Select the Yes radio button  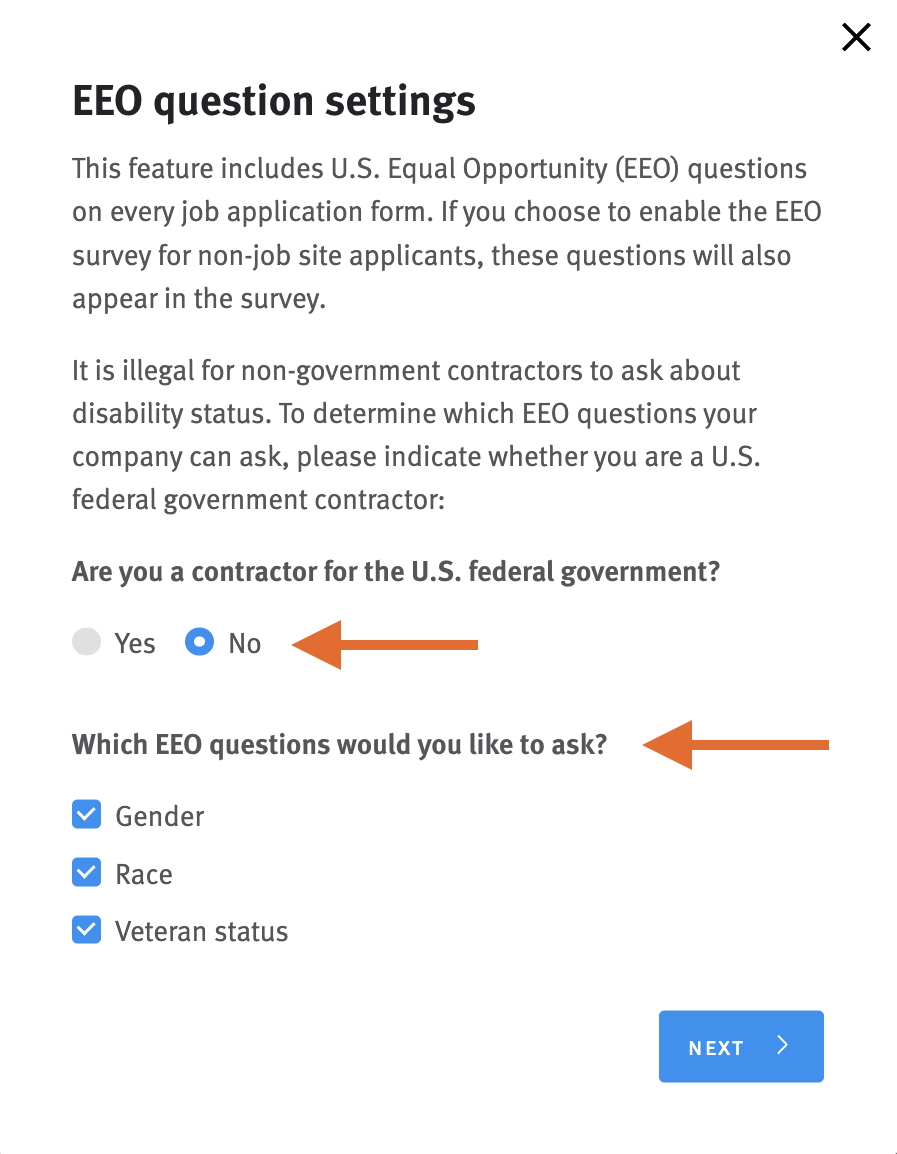point(87,642)
